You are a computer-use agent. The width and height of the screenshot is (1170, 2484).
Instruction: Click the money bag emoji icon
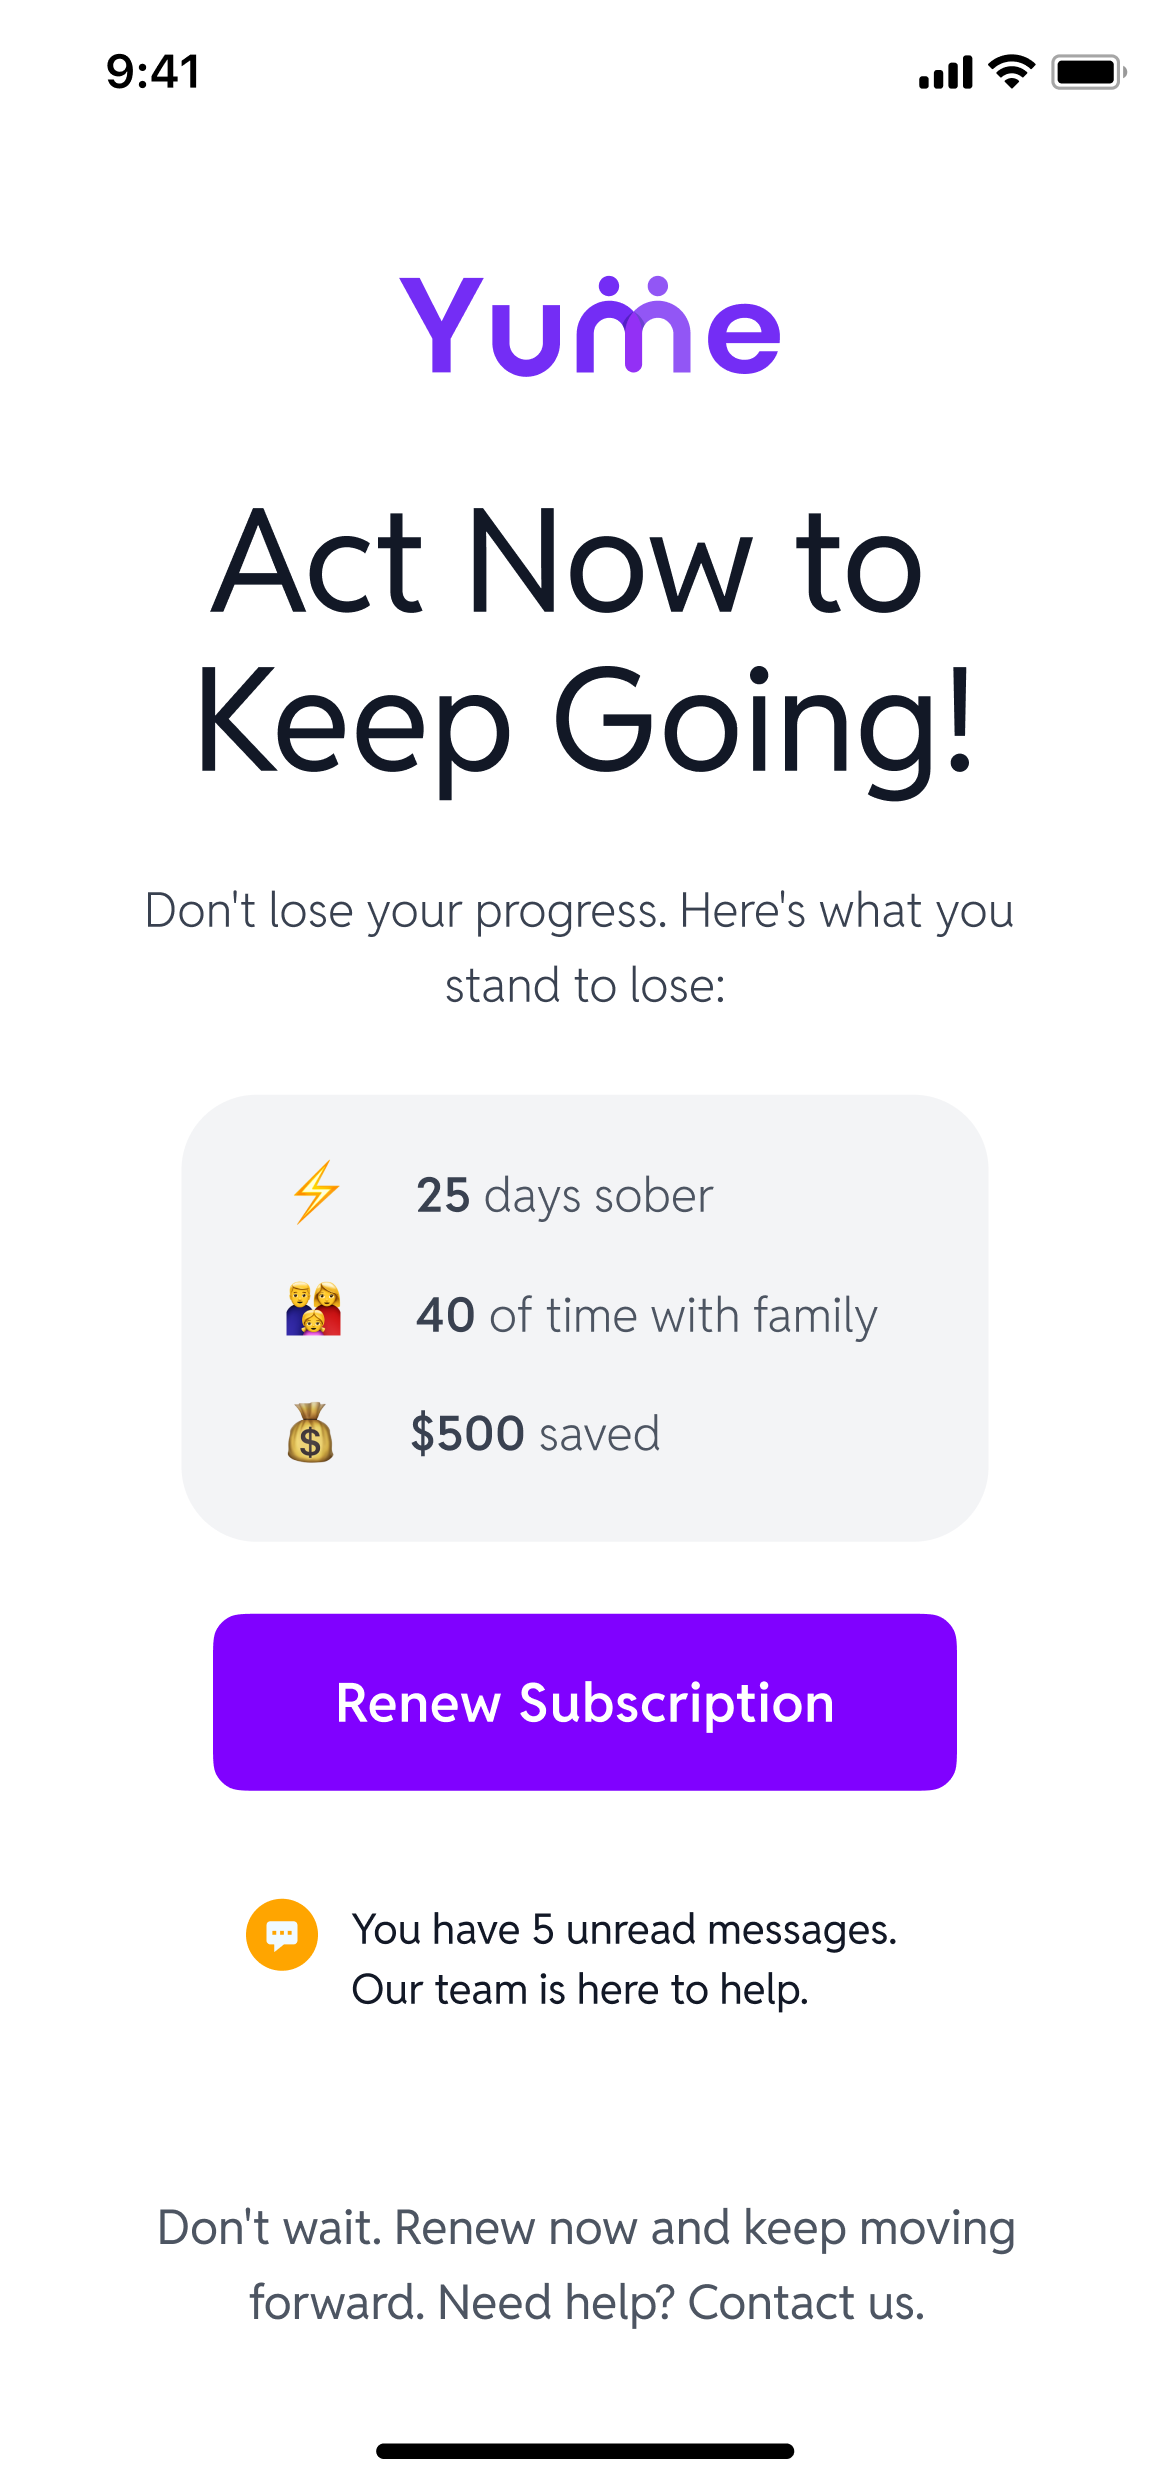tap(309, 1434)
